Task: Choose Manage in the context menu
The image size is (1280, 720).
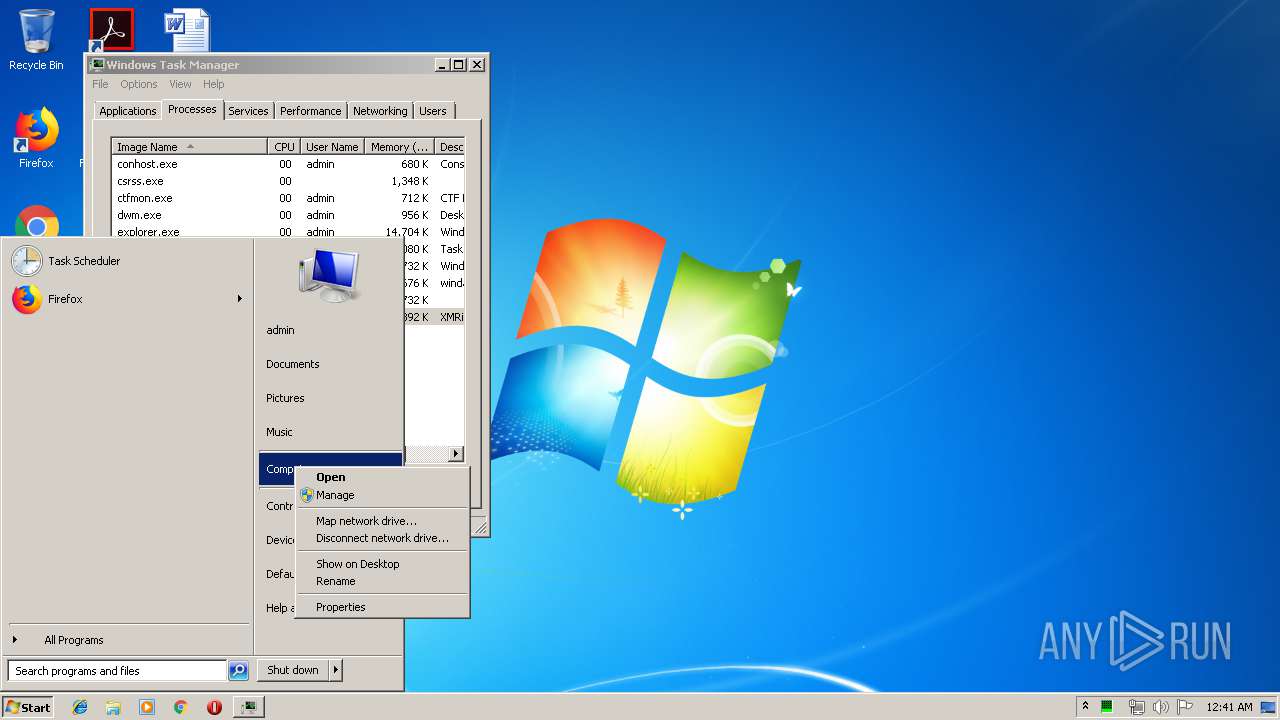Action: tap(383, 495)
